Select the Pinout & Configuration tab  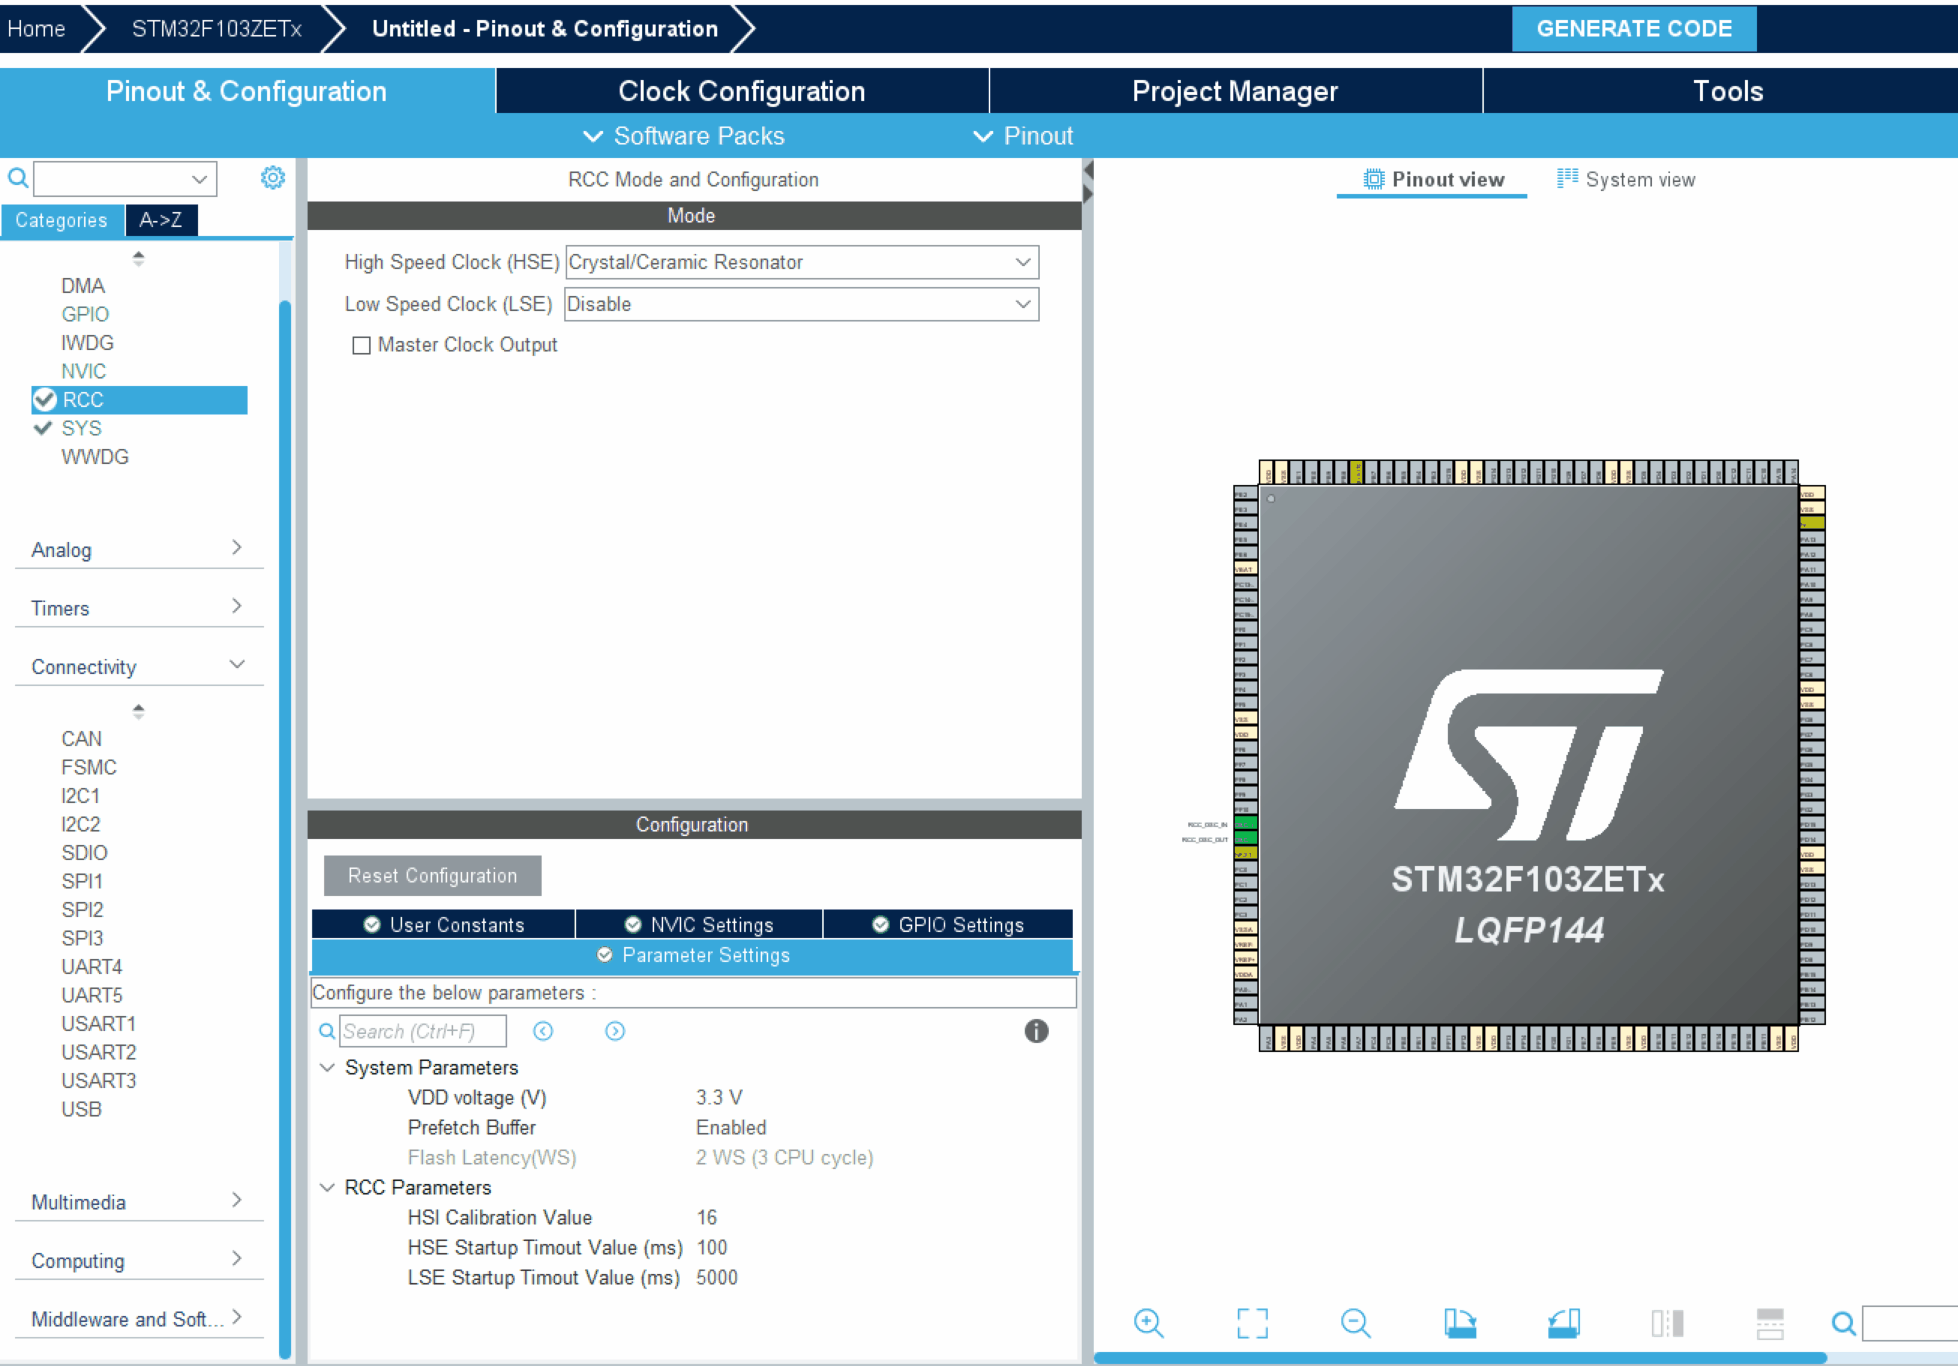pos(246,91)
